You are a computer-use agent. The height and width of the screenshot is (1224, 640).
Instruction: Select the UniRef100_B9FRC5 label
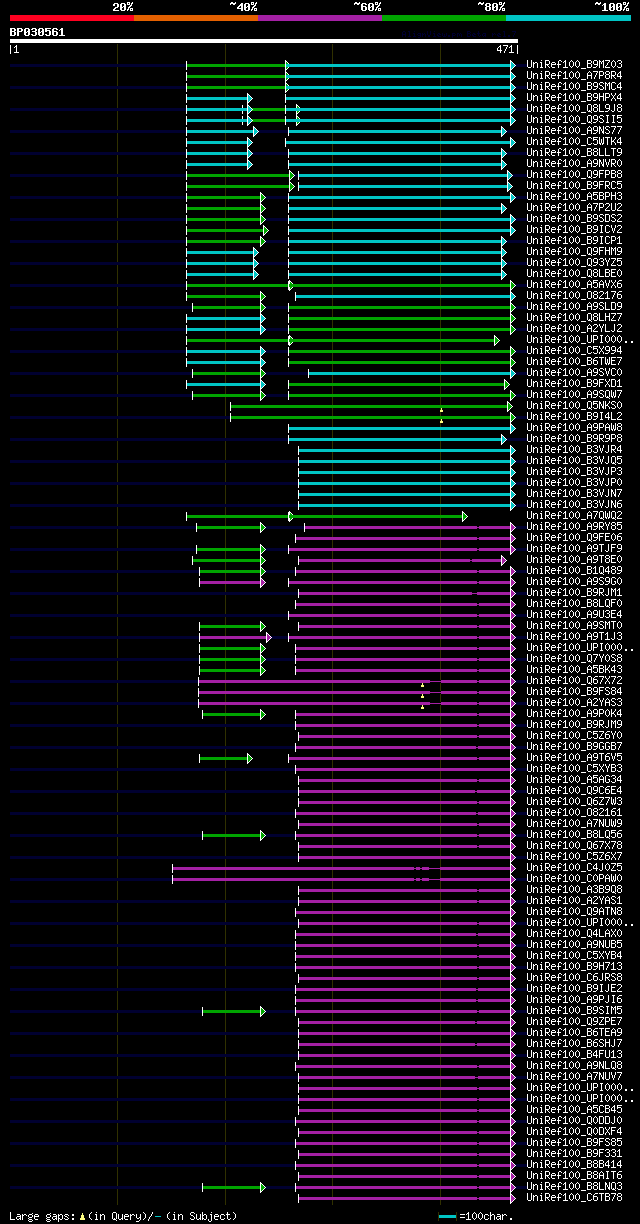[x=574, y=186]
